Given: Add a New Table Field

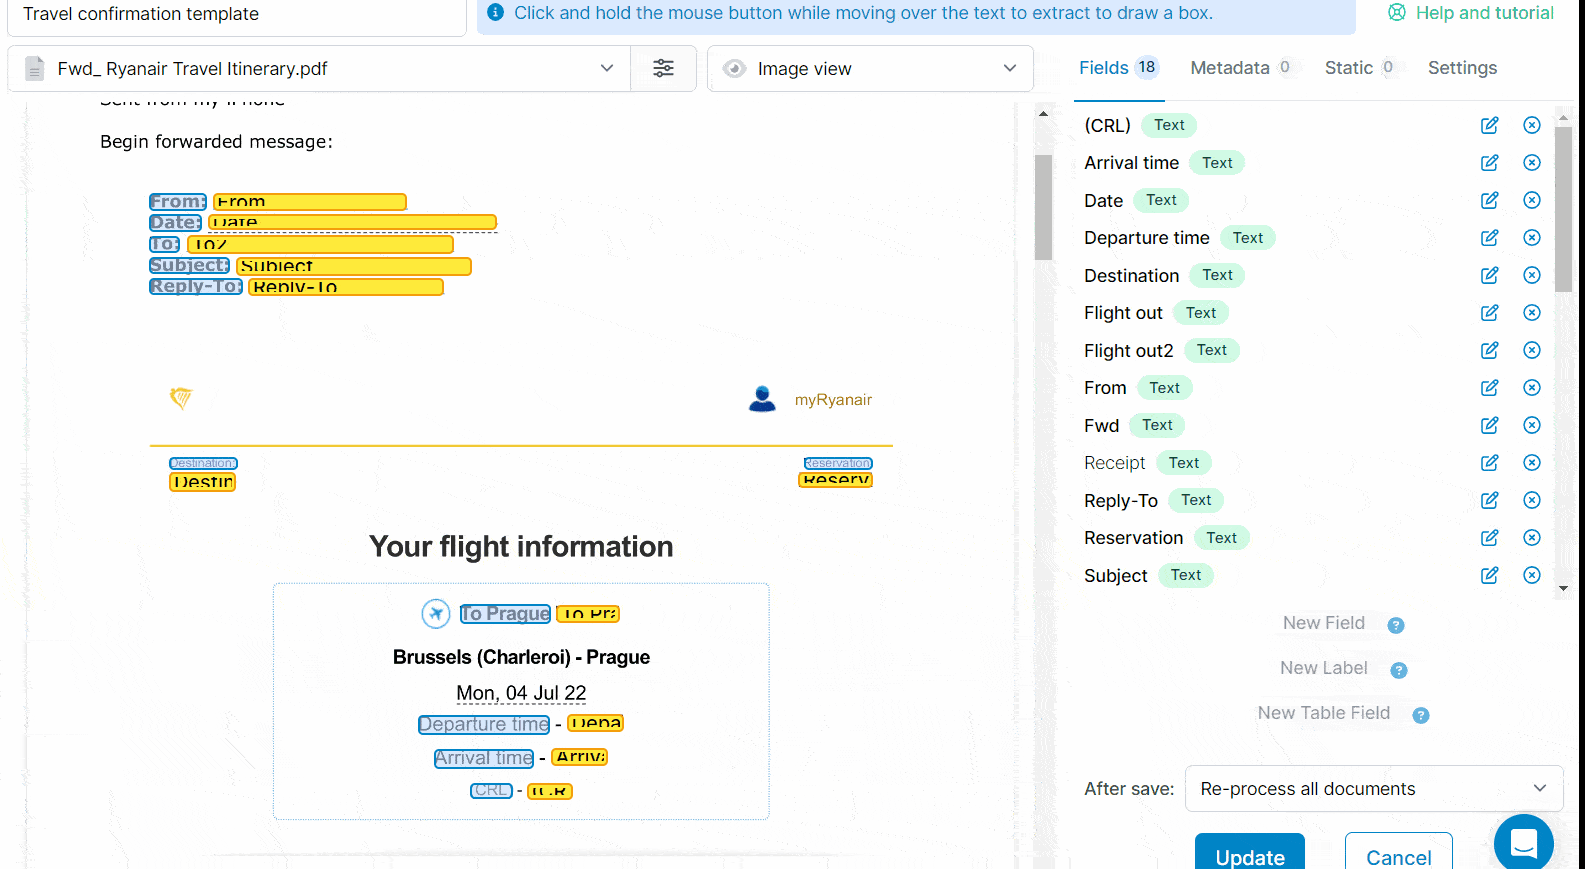Looking at the screenshot, I should point(1324,713).
